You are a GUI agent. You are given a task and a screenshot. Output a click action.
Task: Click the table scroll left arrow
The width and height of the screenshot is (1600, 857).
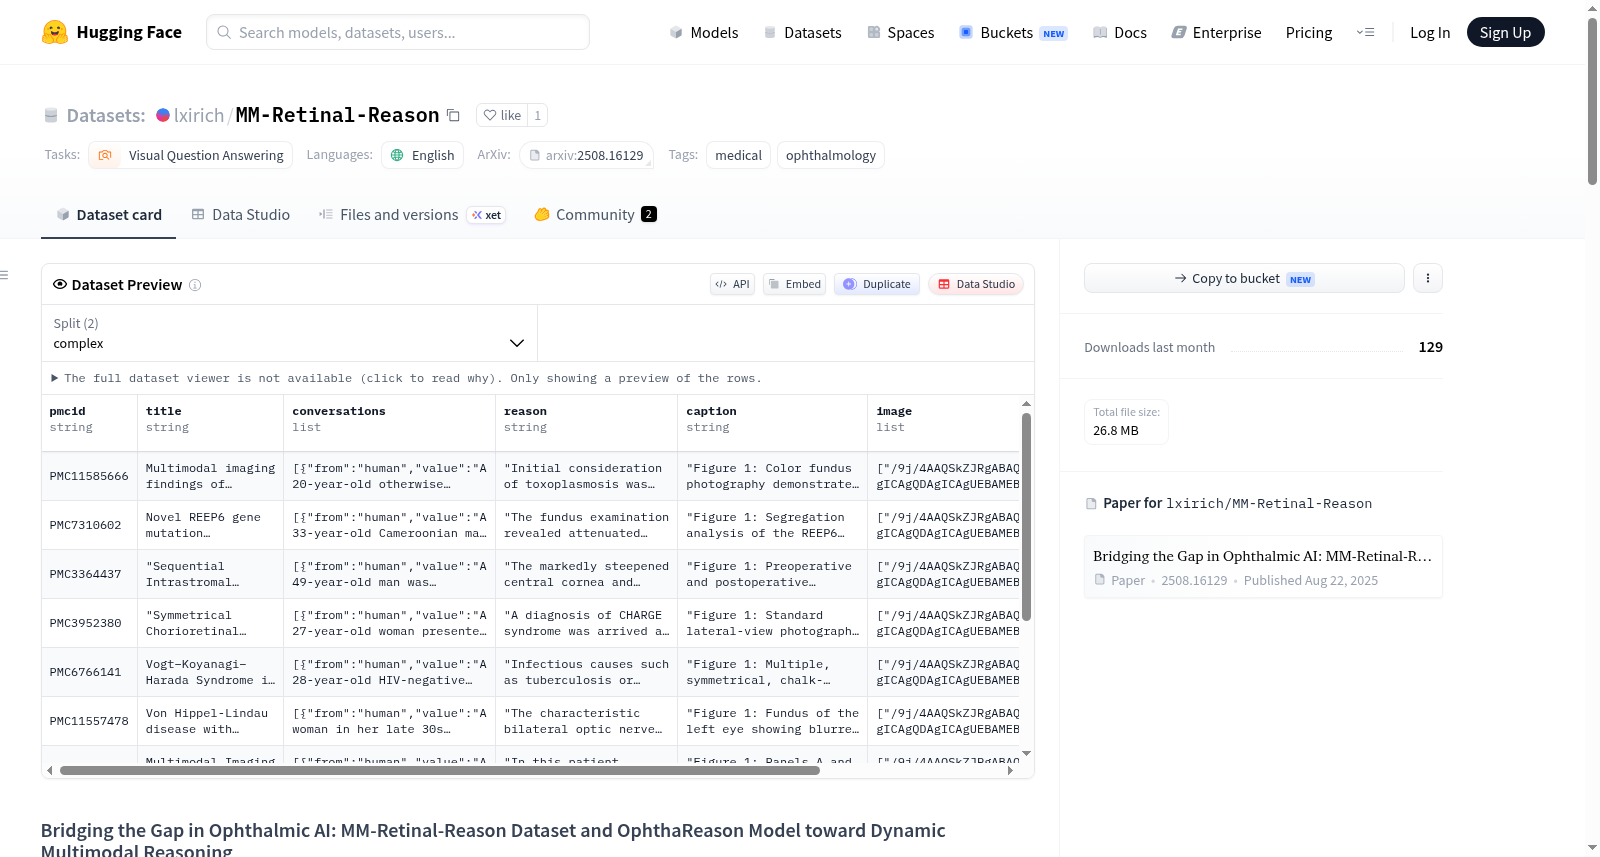[49, 771]
